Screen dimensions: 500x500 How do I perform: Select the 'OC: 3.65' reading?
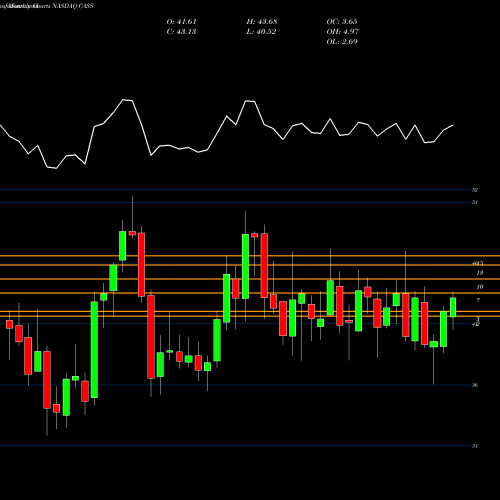pyautogui.click(x=342, y=22)
